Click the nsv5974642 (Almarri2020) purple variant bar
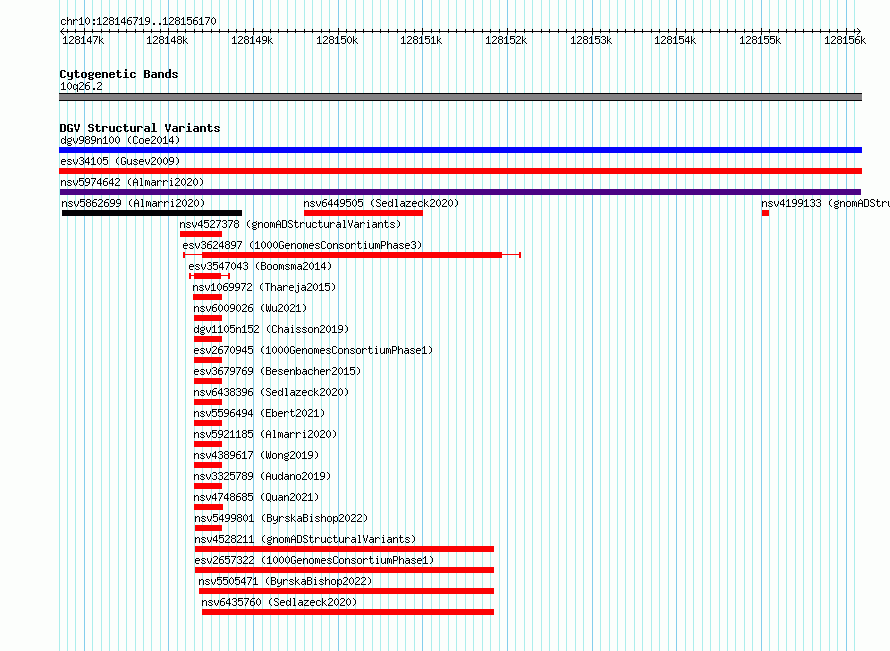 pyautogui.click(x=460, y=192)
